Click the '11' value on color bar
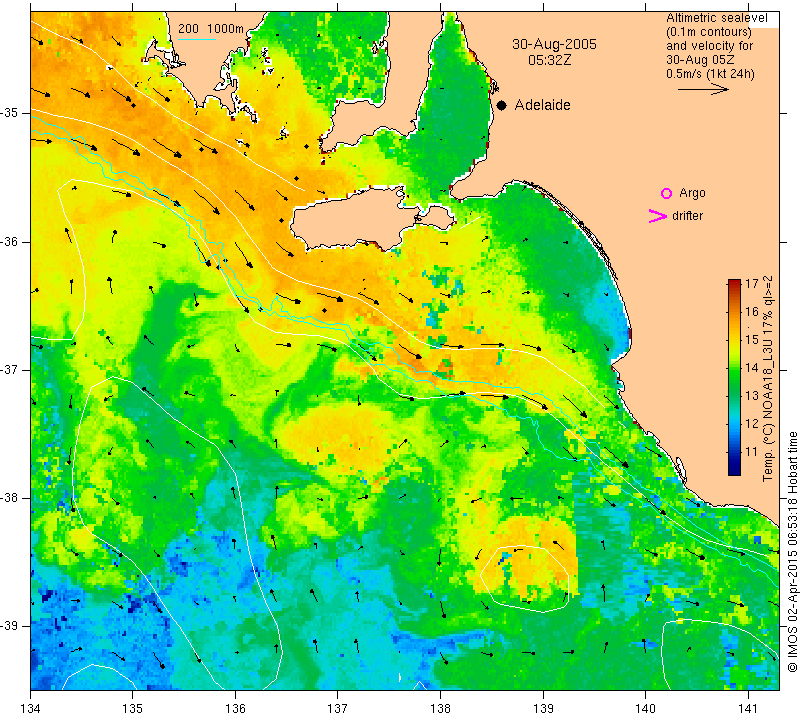Image resolution: width=800 pixels, height=720 pixels. coord(752,452)
